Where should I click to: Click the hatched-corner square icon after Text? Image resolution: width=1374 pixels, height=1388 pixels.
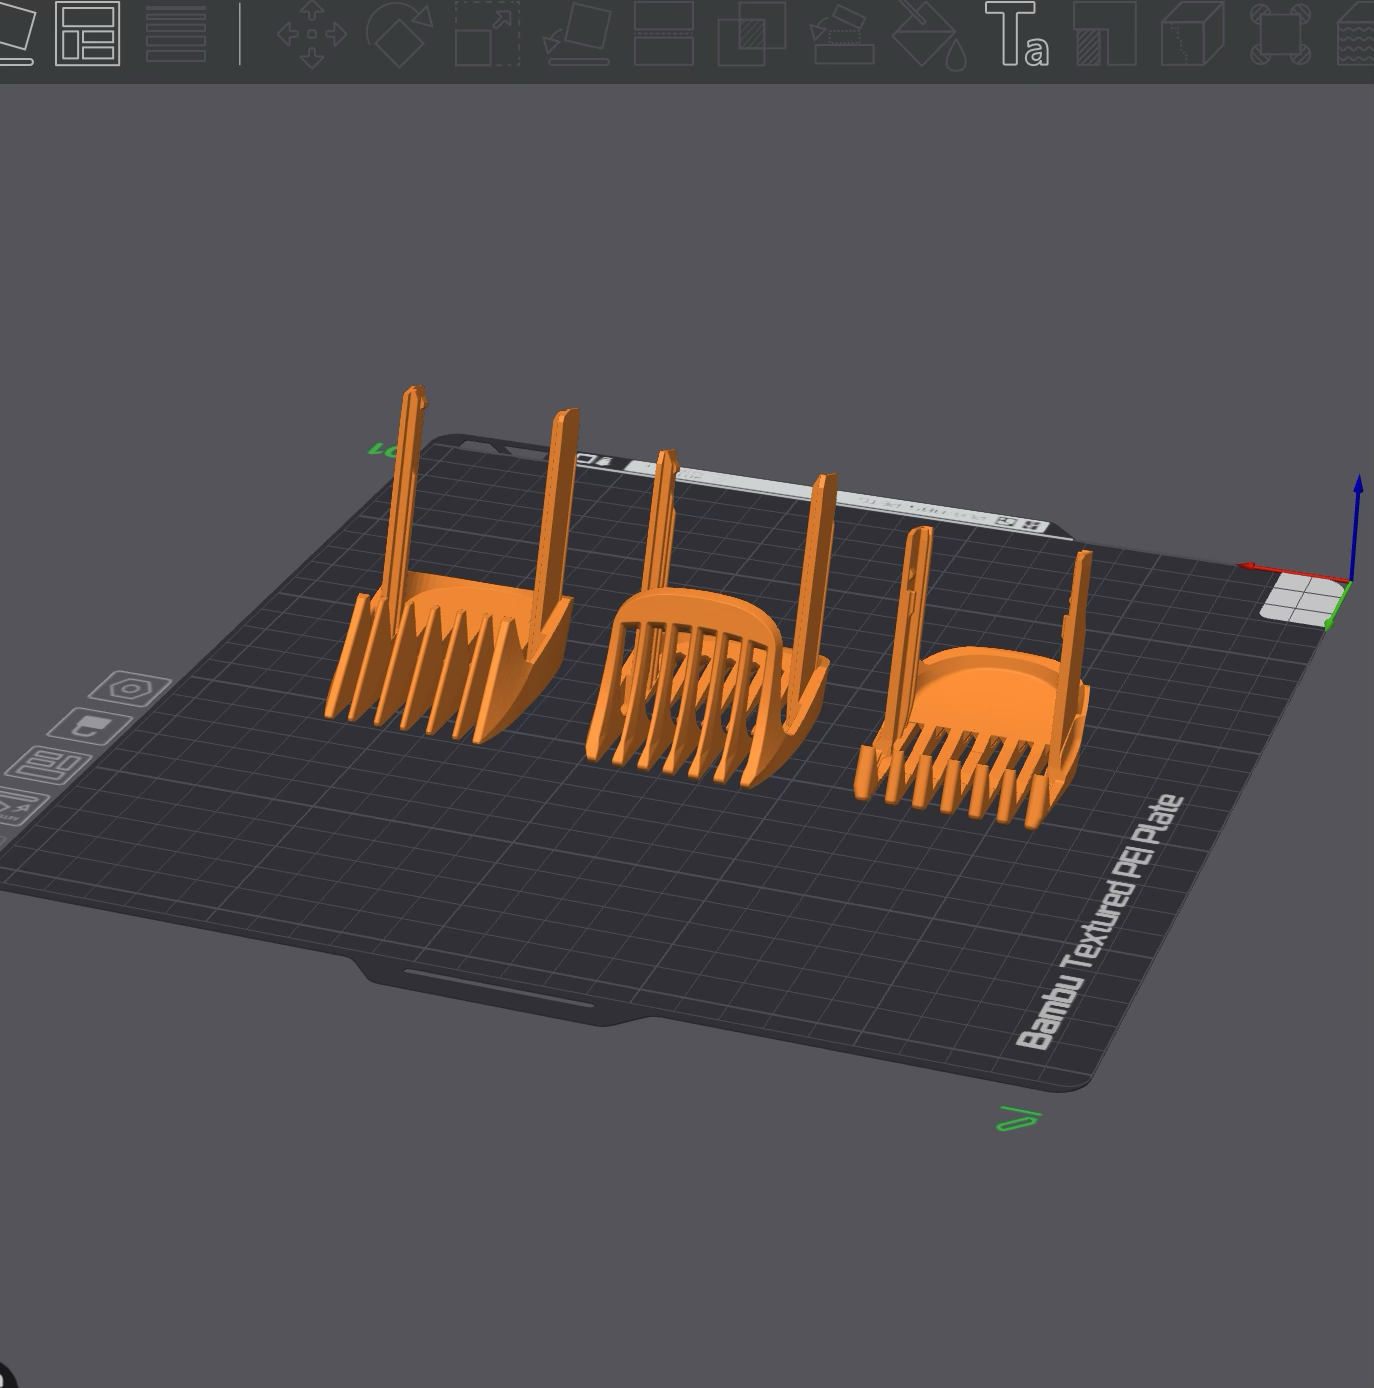[x=1105, y=34]
